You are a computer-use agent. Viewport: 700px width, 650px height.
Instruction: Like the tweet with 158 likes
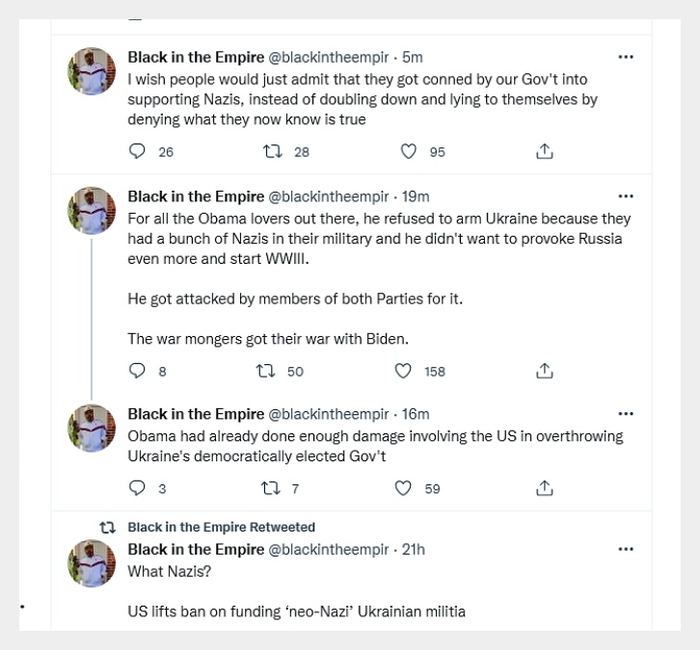[x=403, y=371]
